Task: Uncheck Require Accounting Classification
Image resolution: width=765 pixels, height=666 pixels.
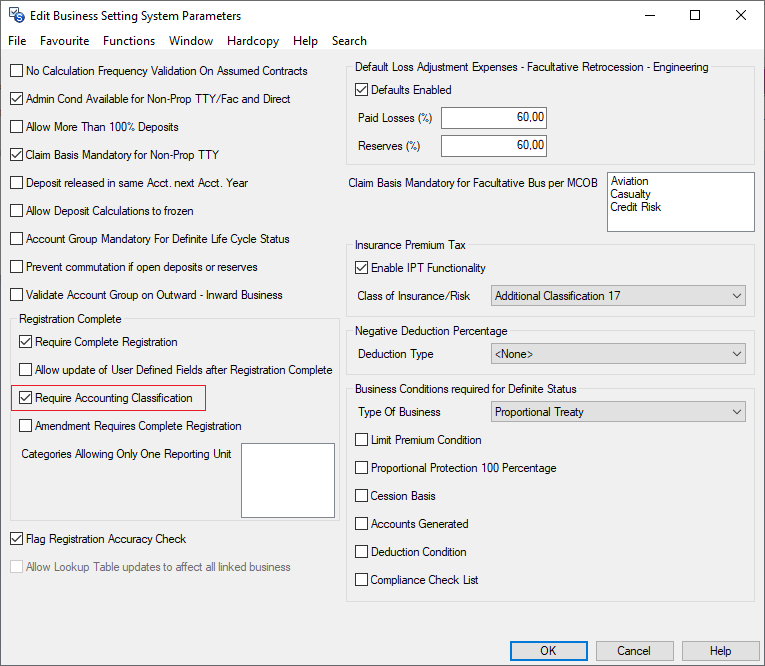Action: 26,398
